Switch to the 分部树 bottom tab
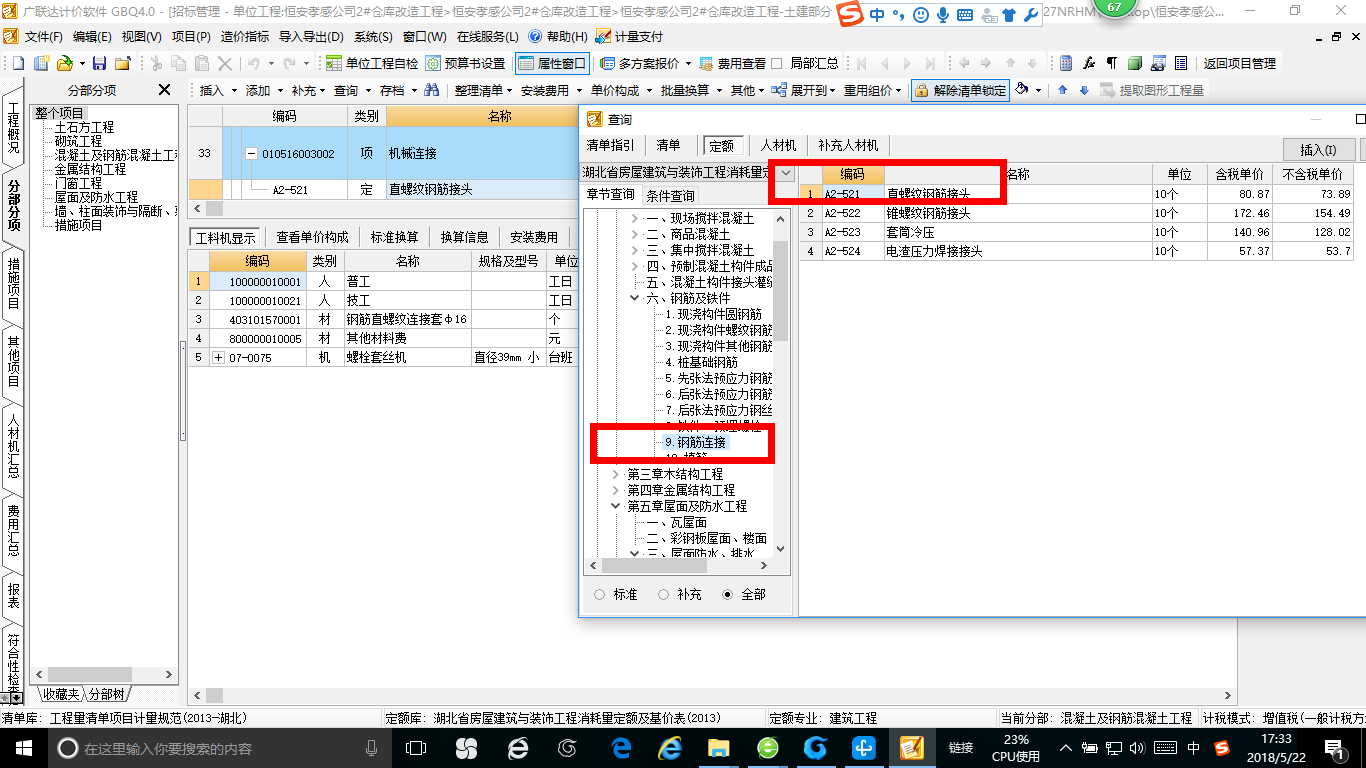1366x768 pixels. point(107,694)
